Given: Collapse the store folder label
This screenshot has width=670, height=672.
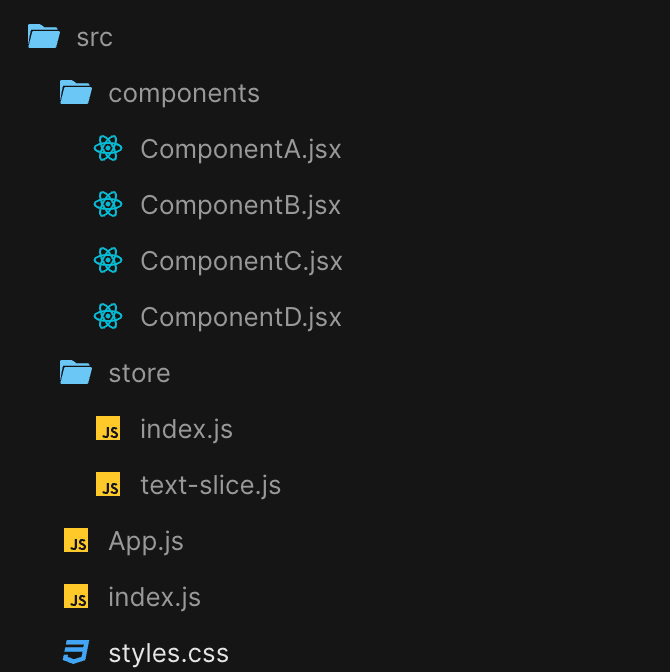Looking at the screenshot, I should [139, 373].
